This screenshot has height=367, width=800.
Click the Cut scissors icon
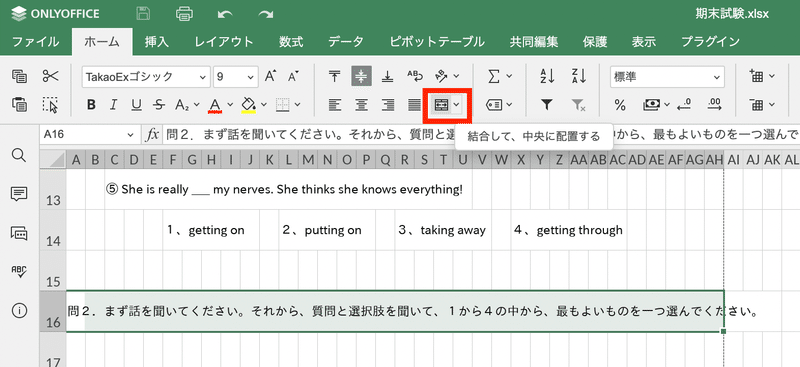coord(51,77)
